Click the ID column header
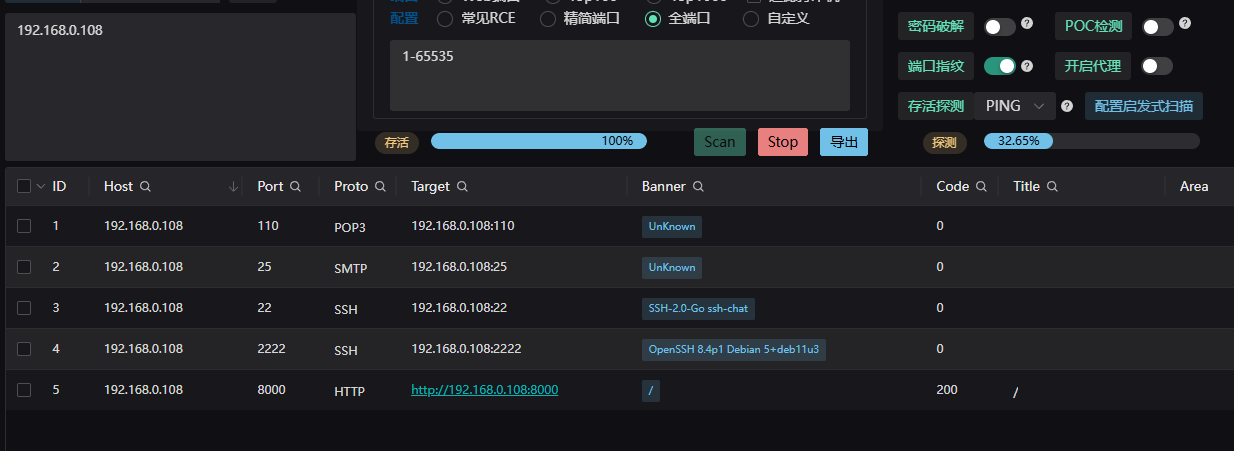 [x=59, y=186]
